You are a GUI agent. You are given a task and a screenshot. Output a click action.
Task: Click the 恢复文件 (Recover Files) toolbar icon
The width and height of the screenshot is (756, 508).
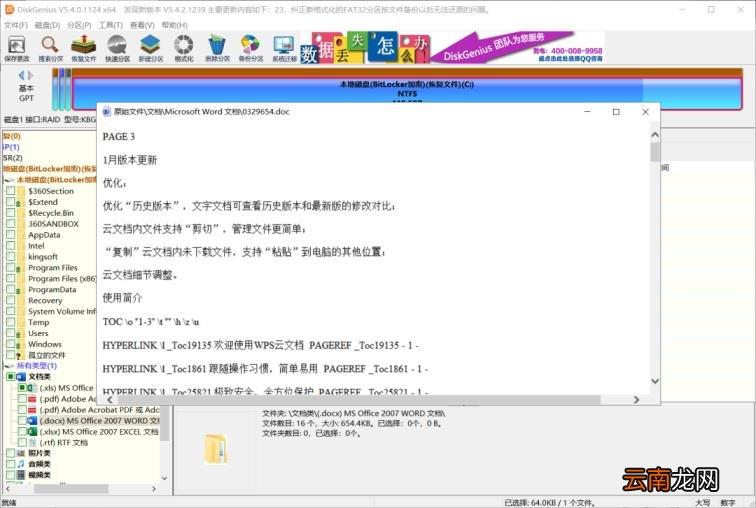point(84,49)
